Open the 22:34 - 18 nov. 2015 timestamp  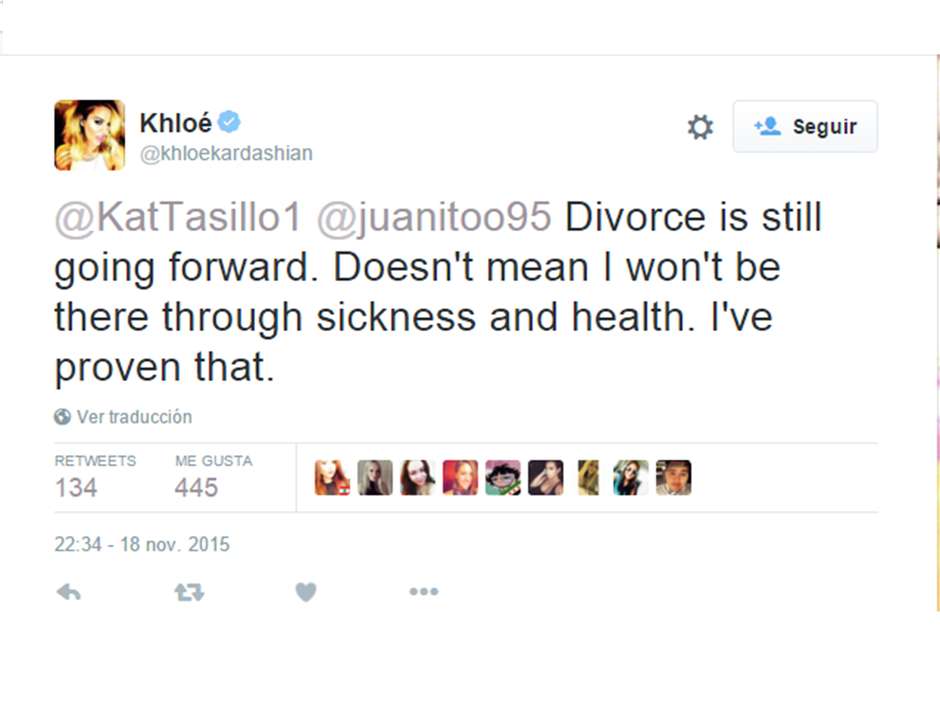[142, 545]
